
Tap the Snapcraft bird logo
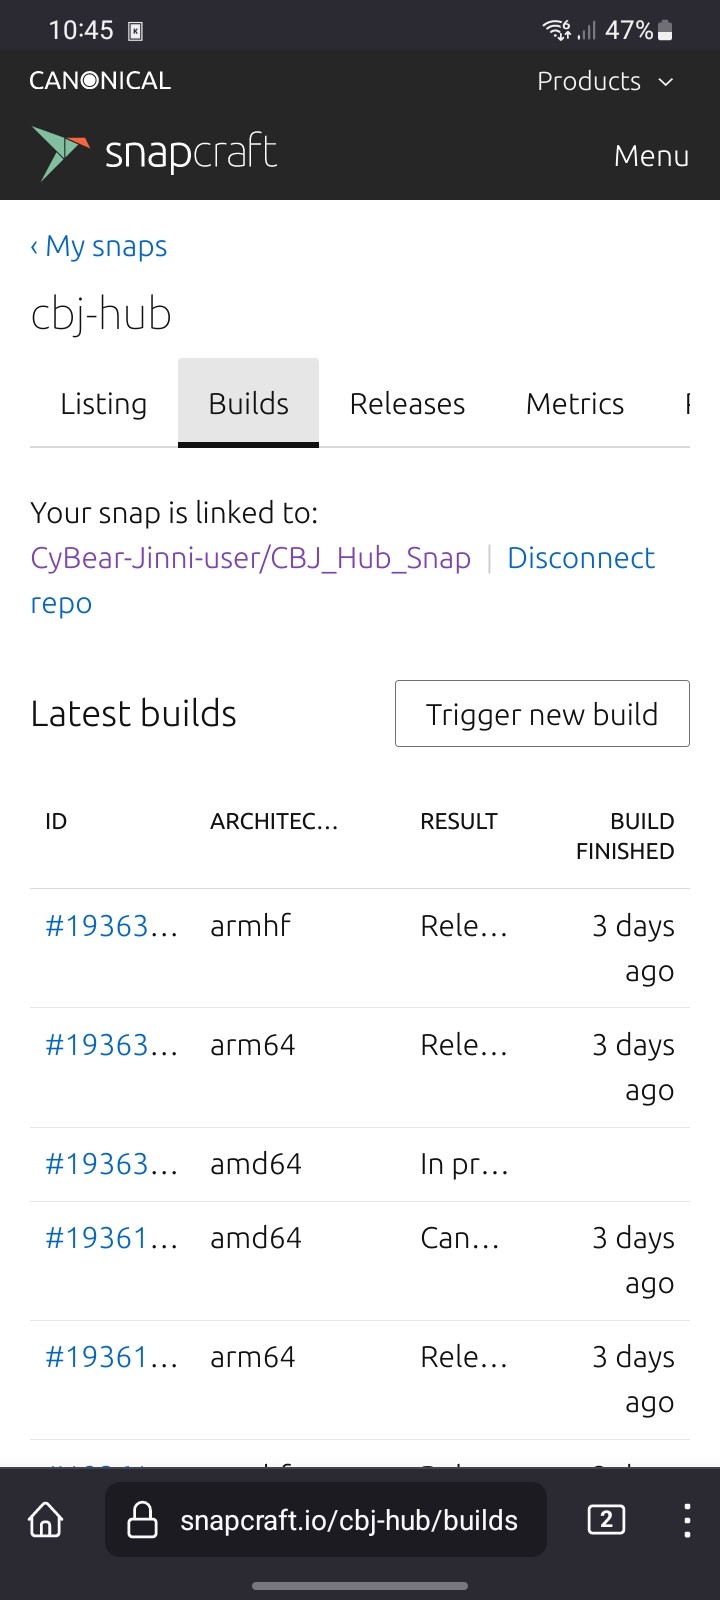[60, 153]
